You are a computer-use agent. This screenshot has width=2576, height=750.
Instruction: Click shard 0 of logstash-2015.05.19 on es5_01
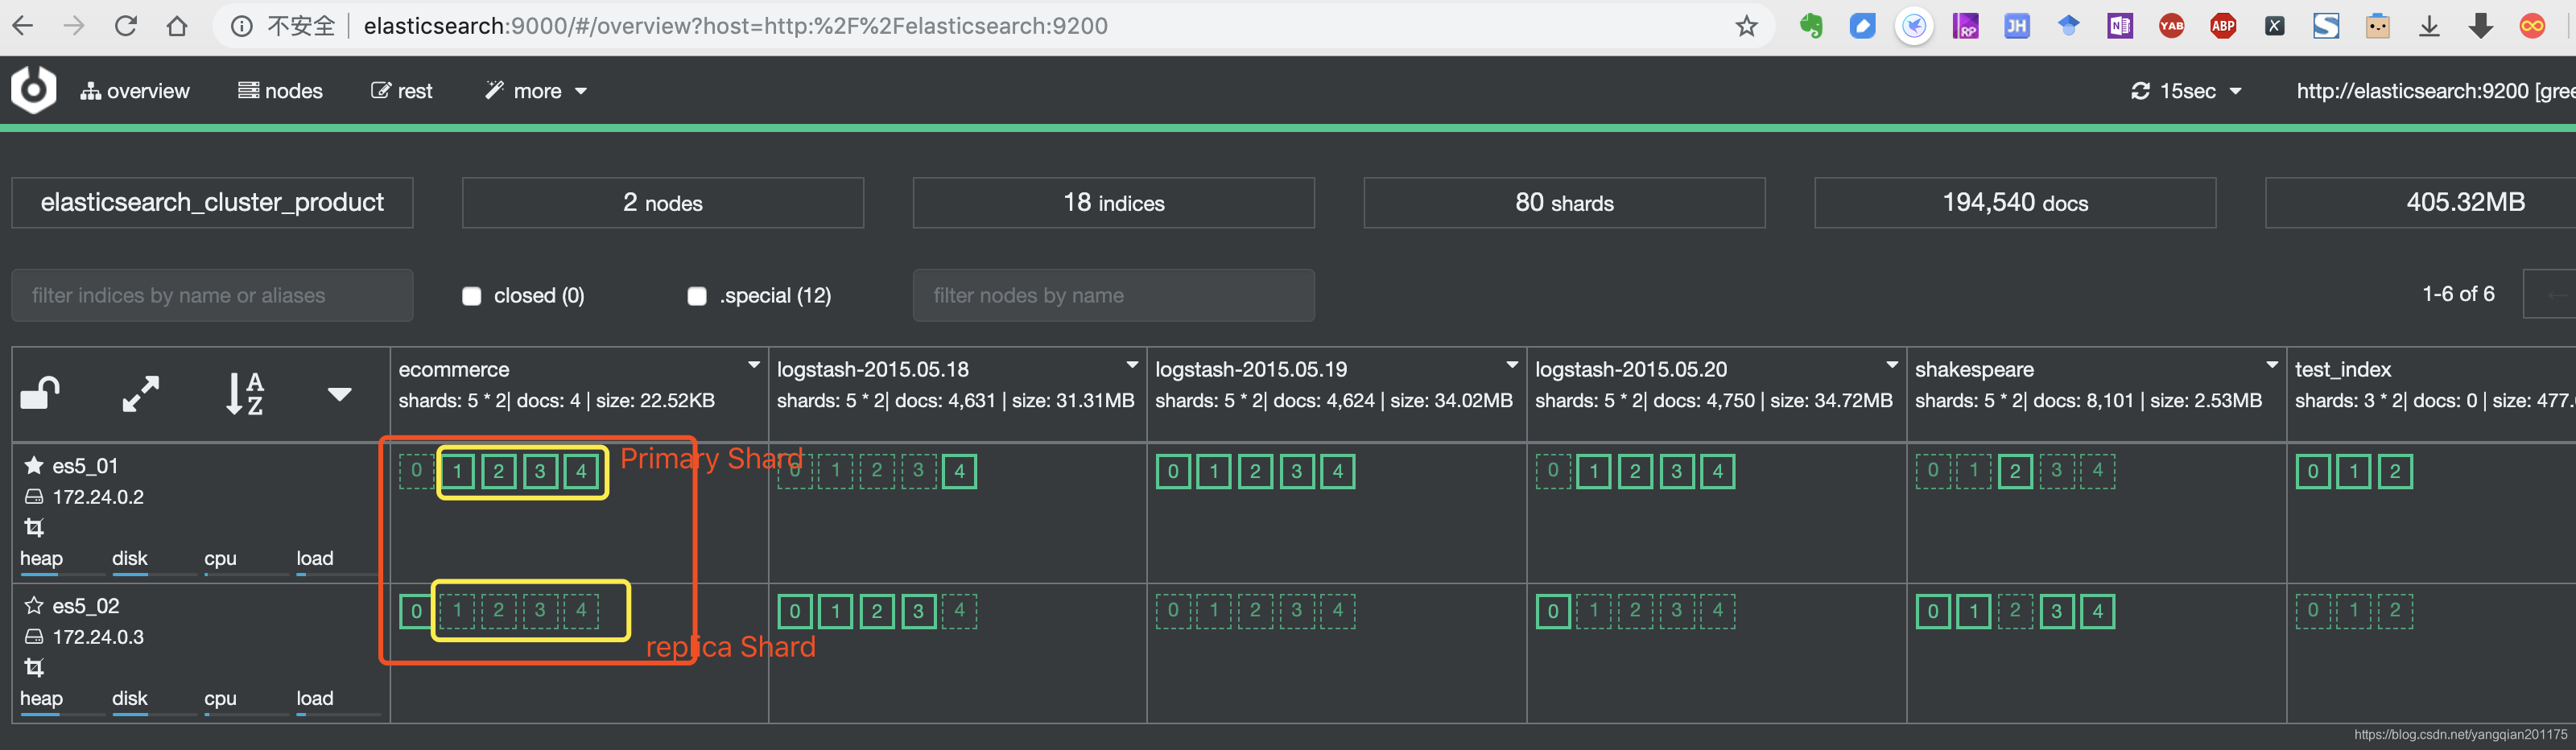1173,471
